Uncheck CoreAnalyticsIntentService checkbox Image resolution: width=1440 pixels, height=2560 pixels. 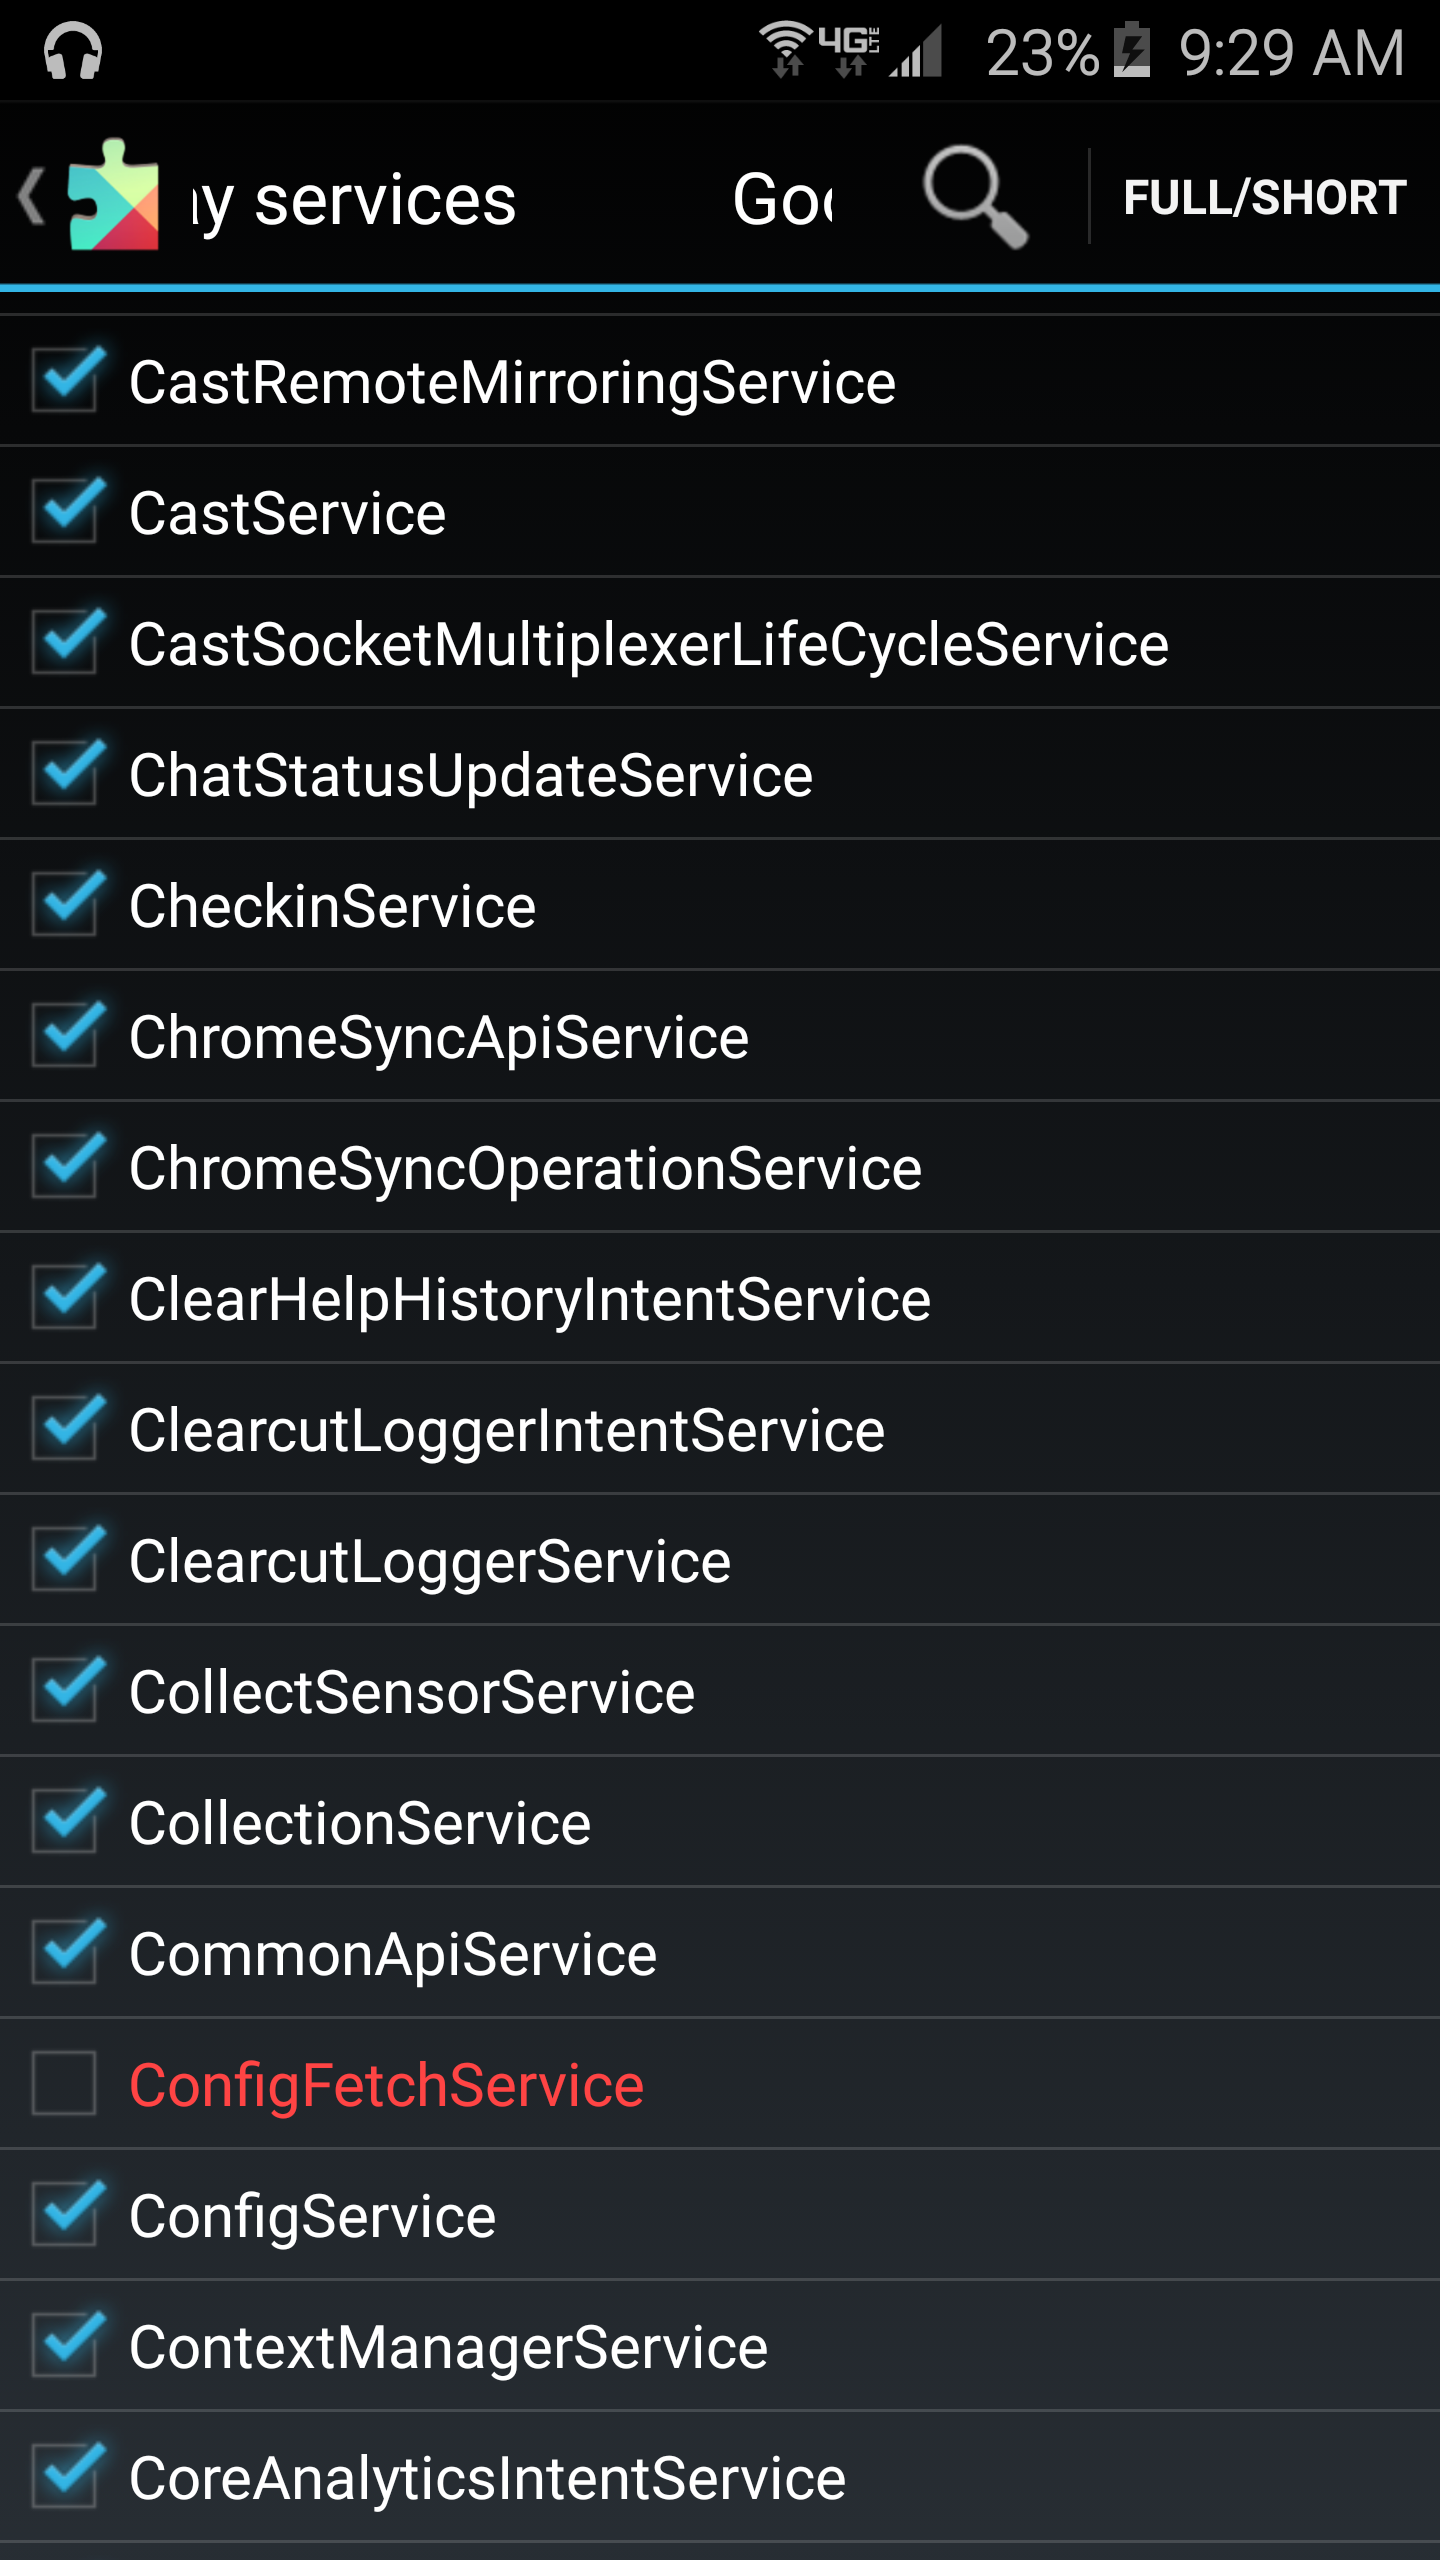point(65,2477)
